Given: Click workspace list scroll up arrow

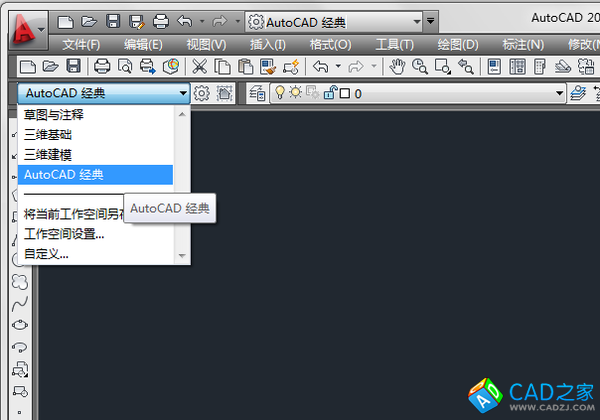Looking at the screenshot, I should click(182, 114).
